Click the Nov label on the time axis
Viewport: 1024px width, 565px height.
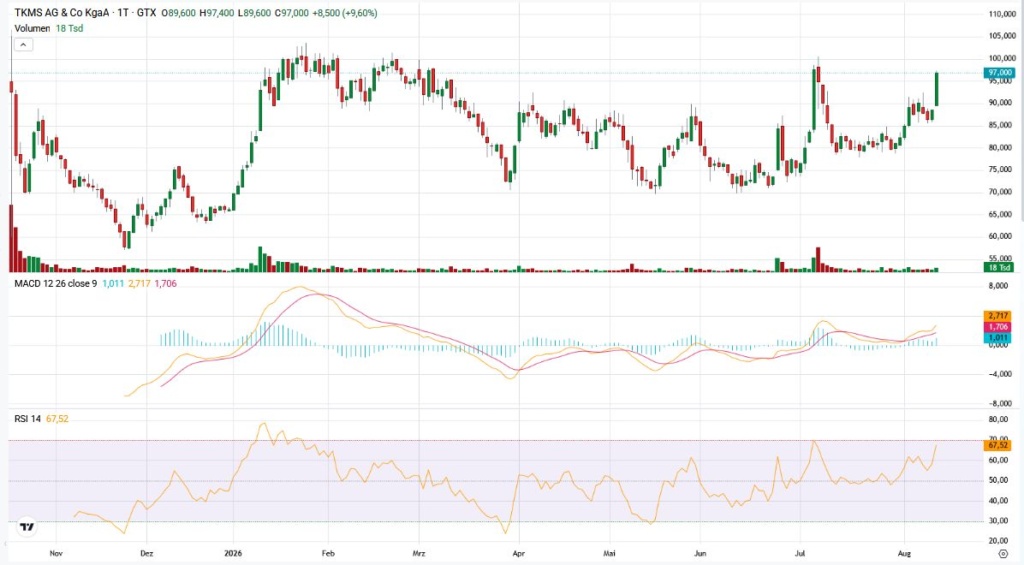click(56, 553)
